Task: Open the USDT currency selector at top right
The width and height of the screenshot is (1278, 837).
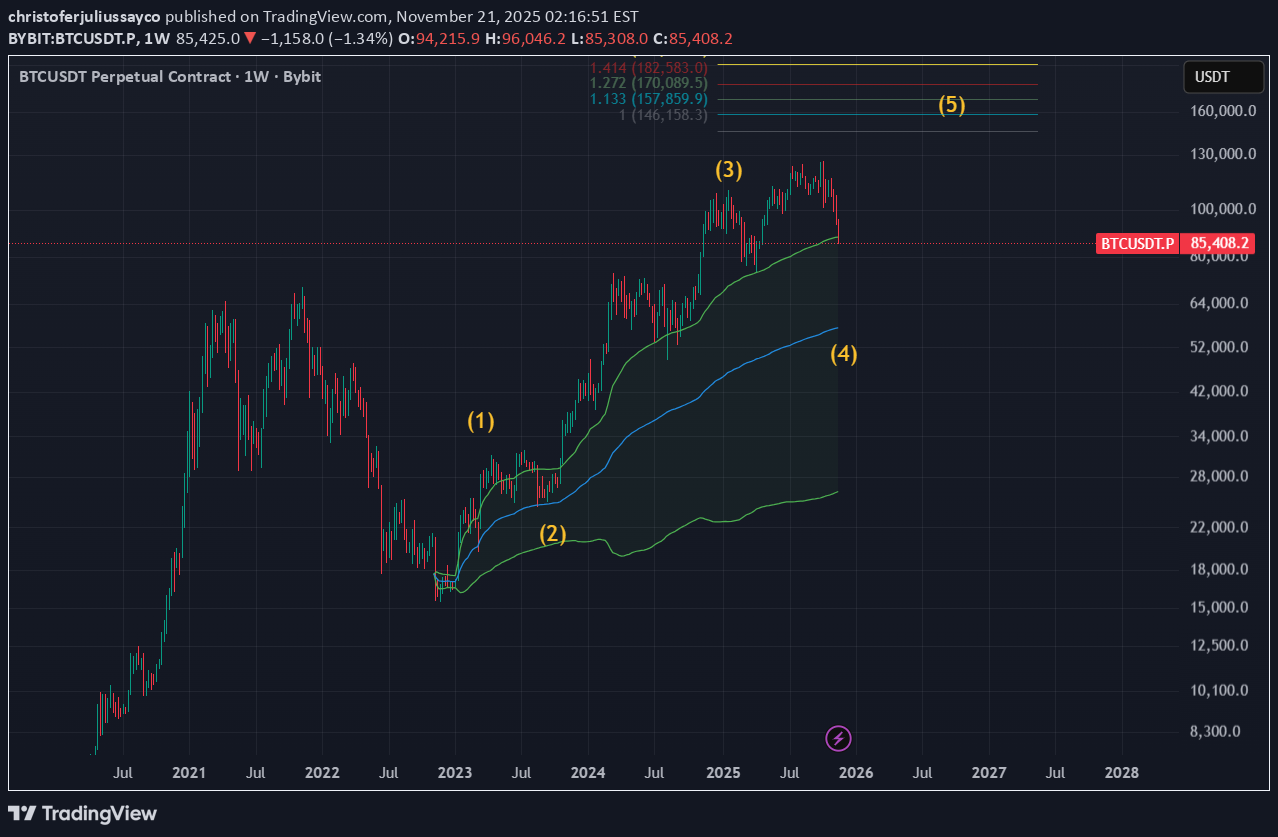Action: tap(1222, 76)
